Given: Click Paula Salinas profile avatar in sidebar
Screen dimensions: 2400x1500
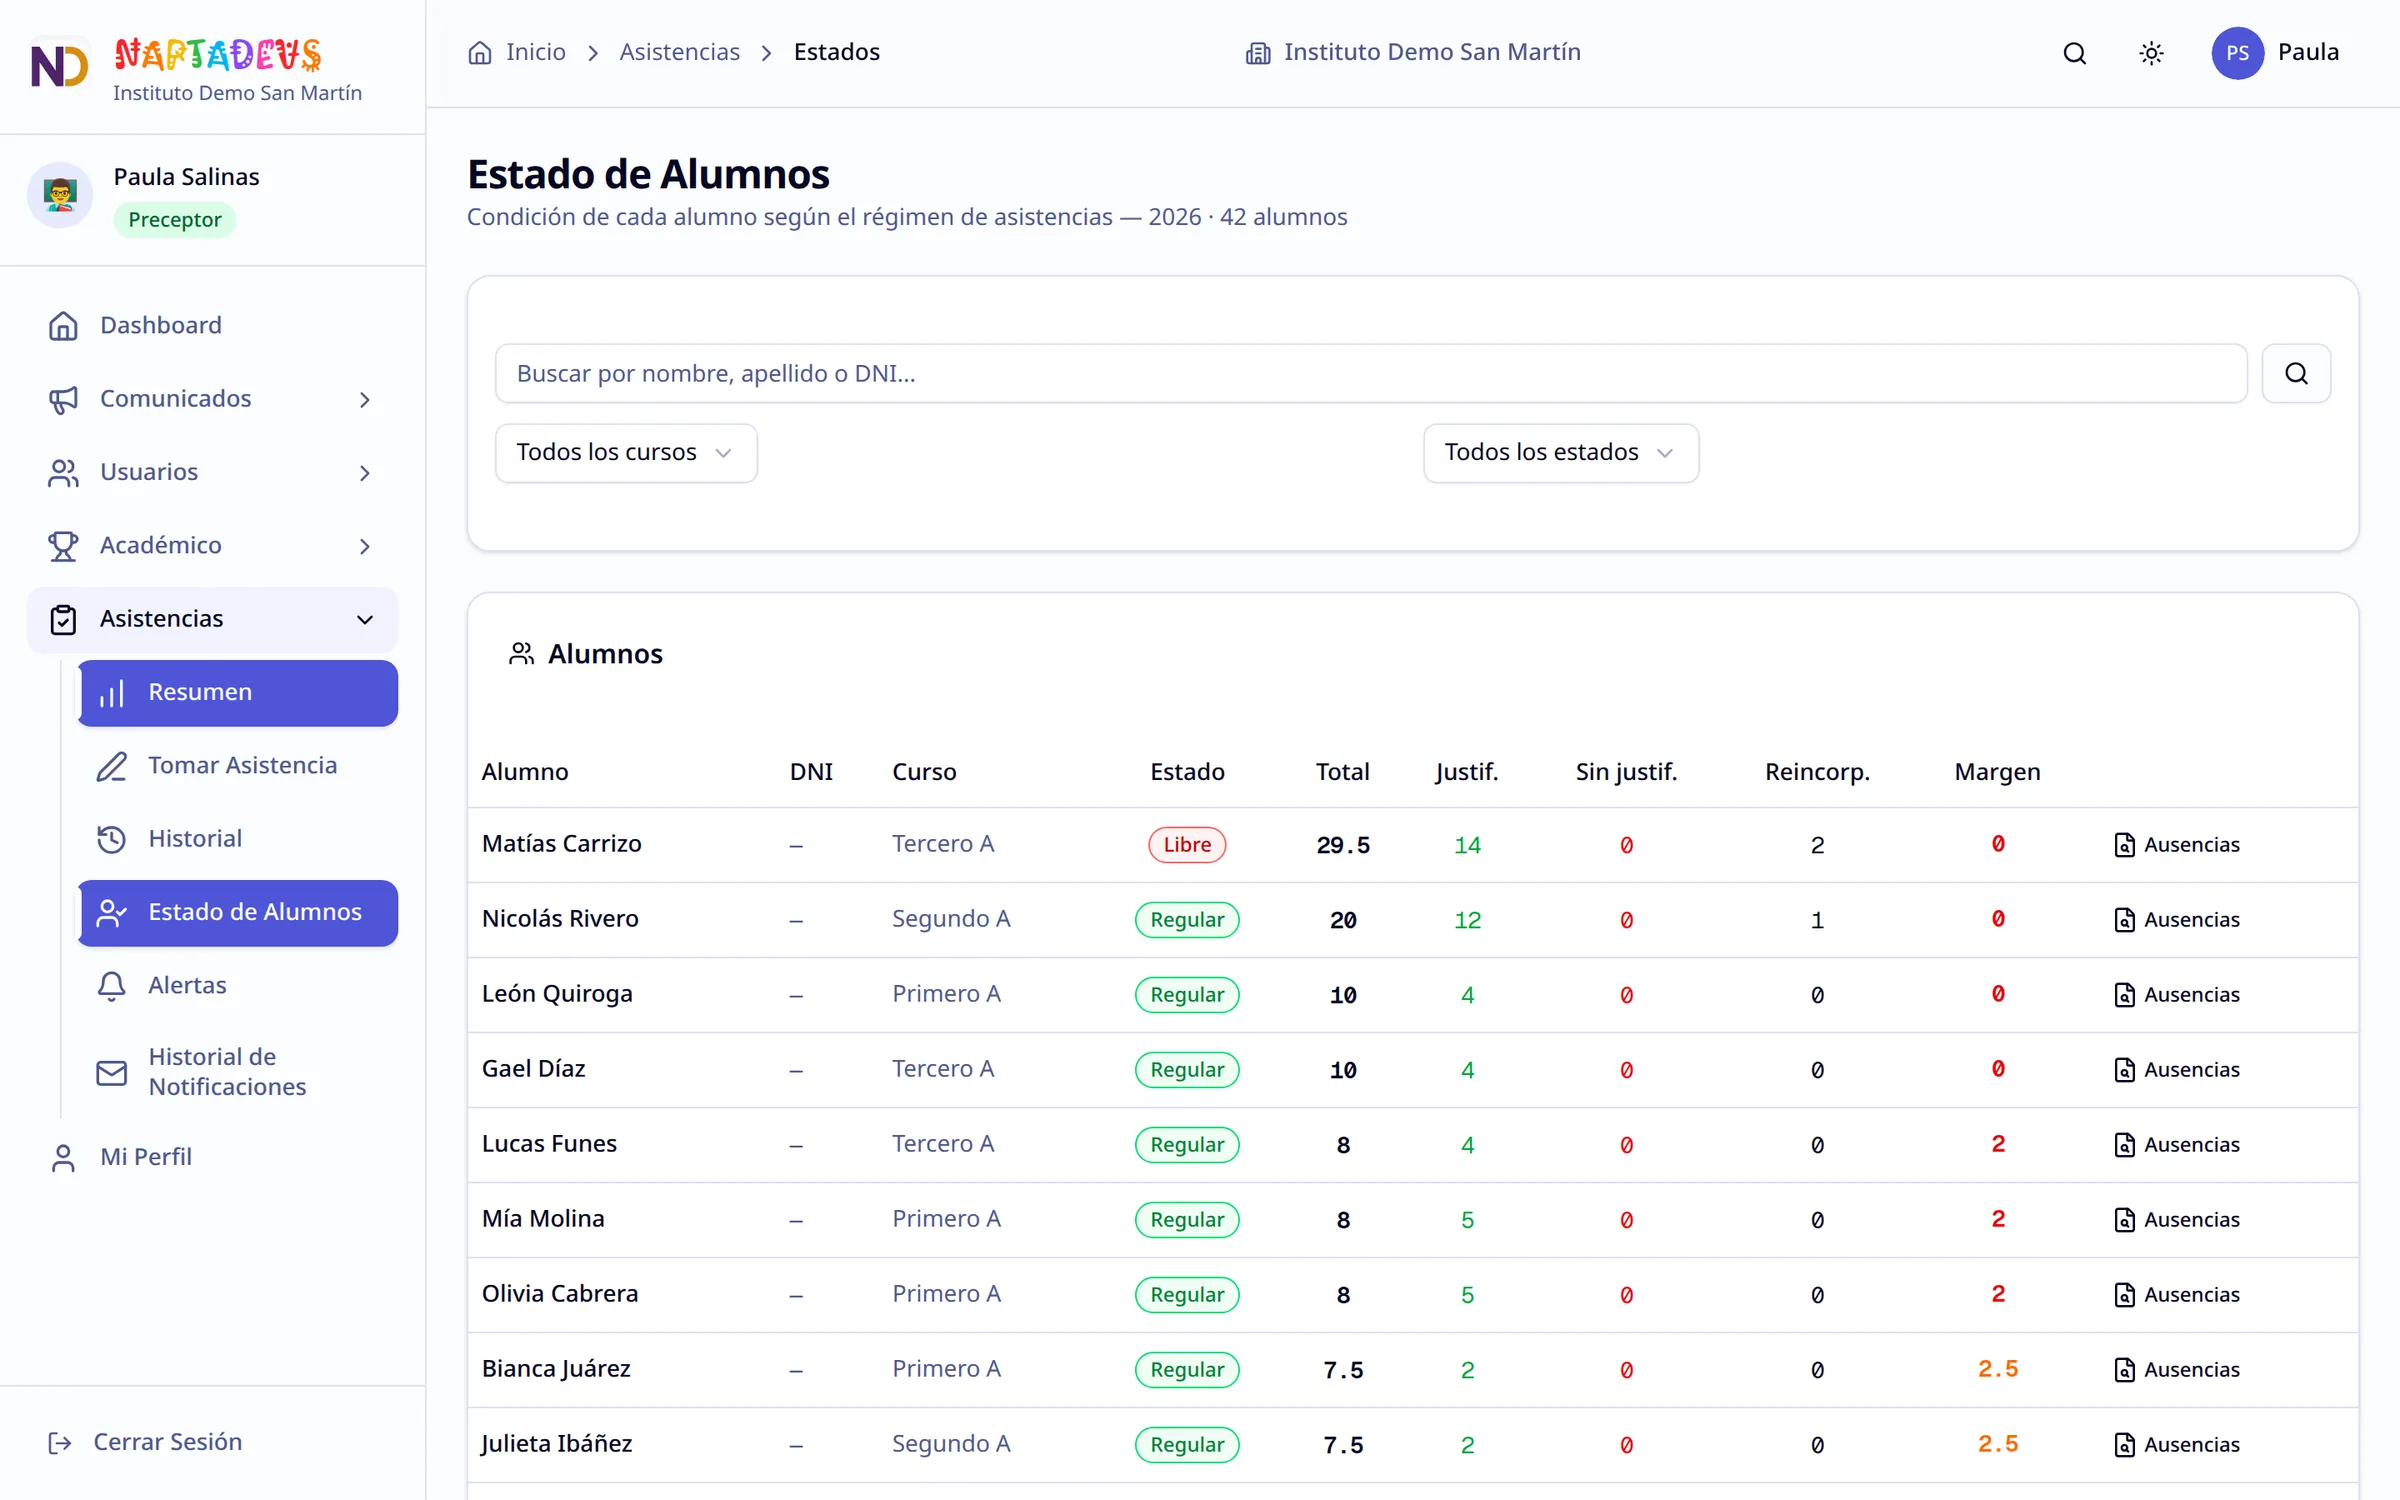Looking at the screenshot, I should pos(60,195).
